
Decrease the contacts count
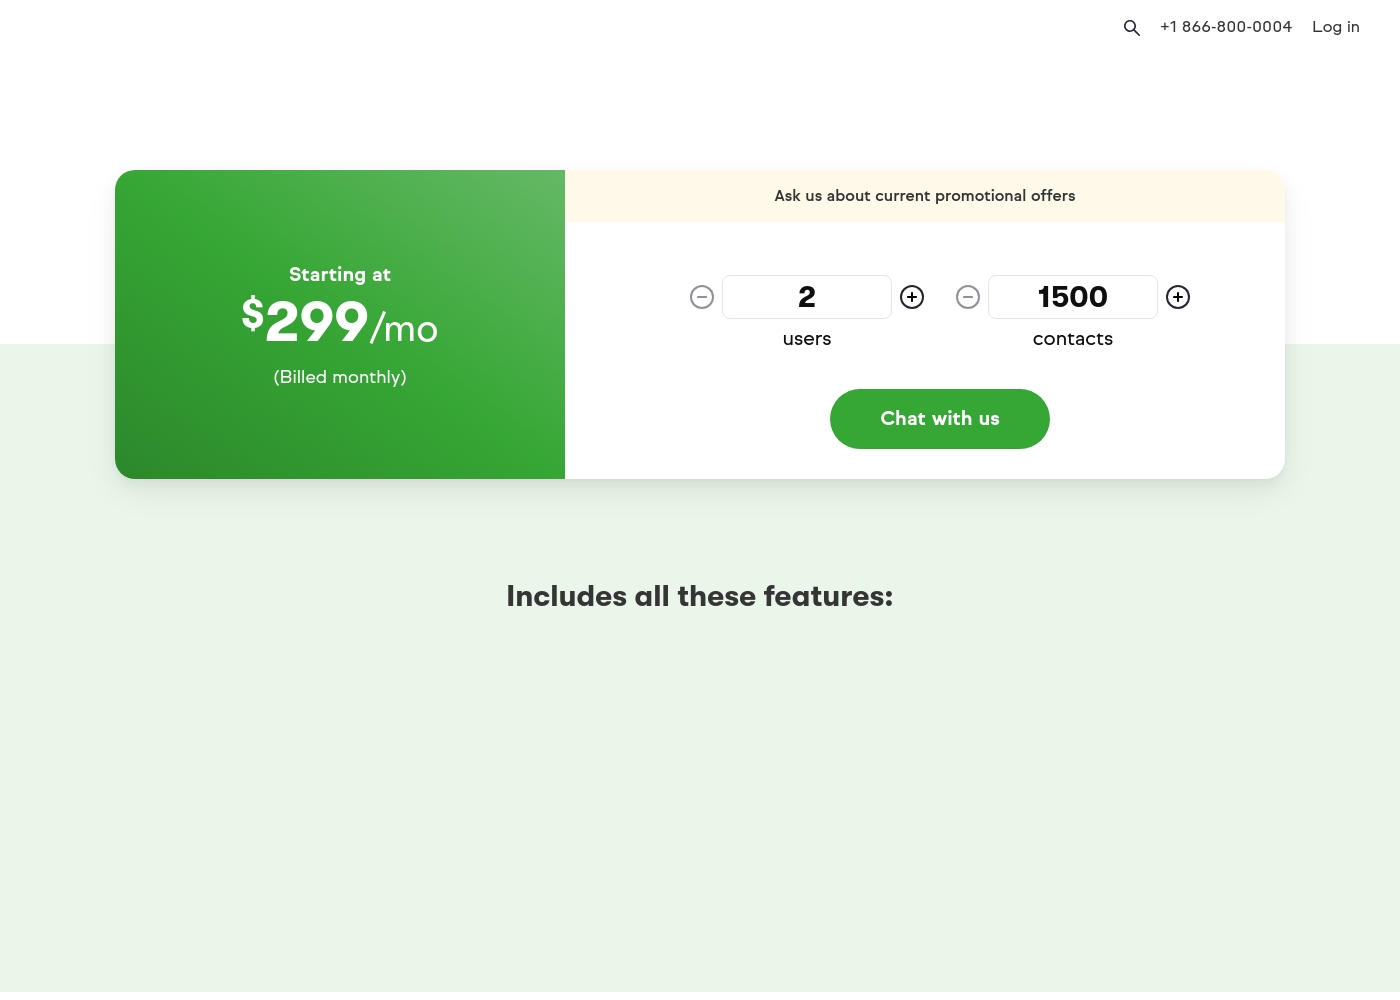968,297
